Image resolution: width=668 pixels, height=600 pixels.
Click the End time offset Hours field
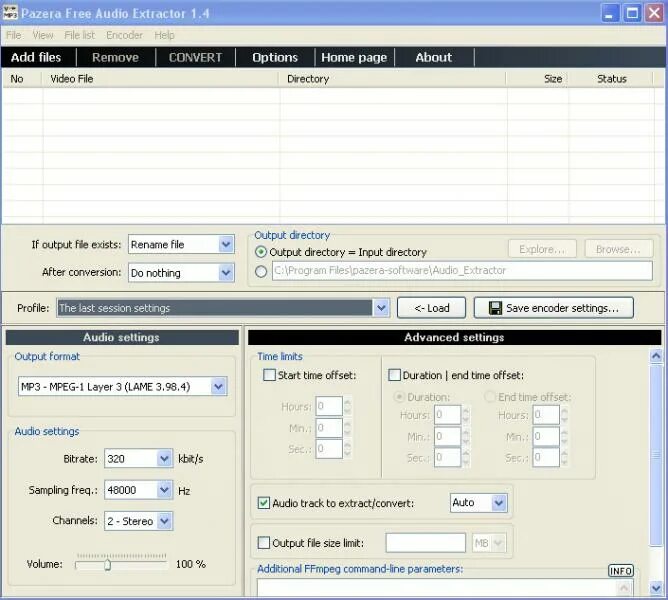coord(546,415)
